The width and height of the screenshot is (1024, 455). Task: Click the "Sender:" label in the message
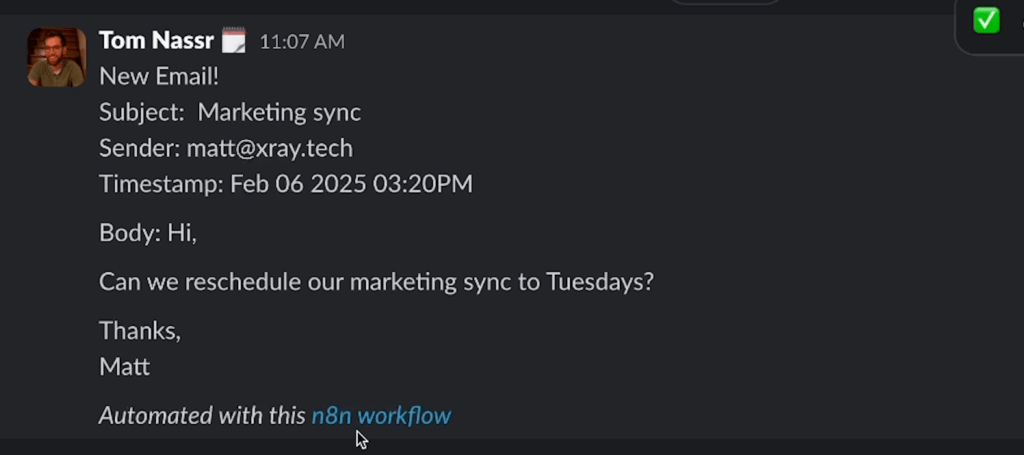pyautogui.click(x=139, y=148)
